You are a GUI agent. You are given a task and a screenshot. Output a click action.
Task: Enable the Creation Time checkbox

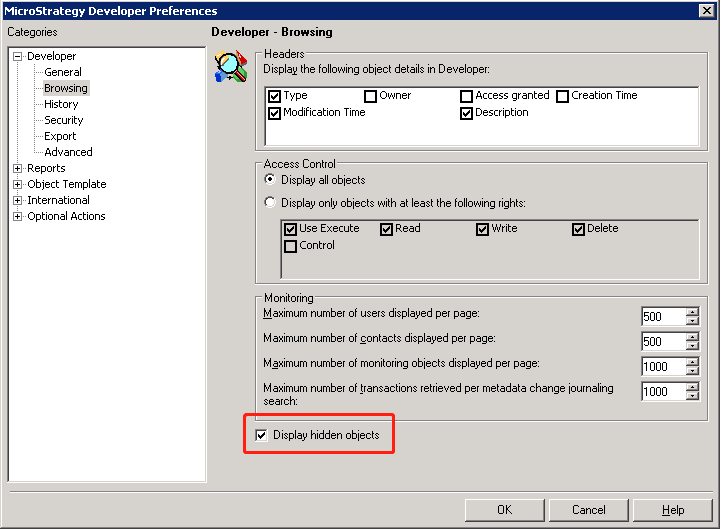click(563, 96)
